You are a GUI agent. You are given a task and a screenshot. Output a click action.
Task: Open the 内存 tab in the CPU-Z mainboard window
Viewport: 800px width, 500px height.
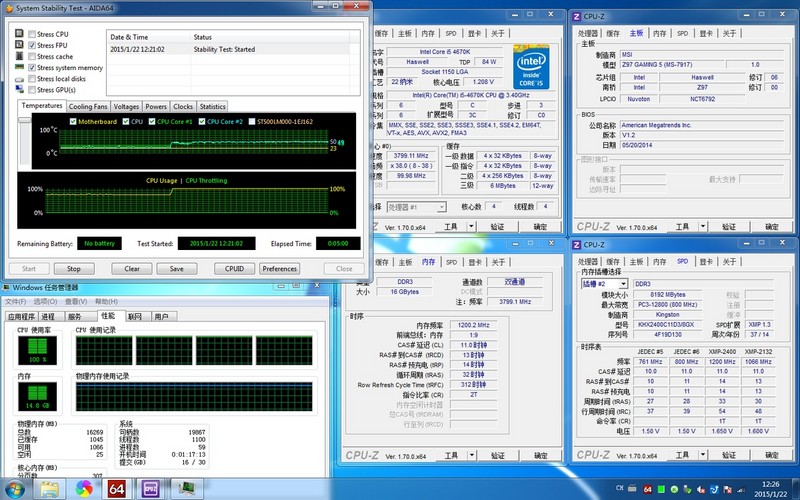[x=660, y=33]
